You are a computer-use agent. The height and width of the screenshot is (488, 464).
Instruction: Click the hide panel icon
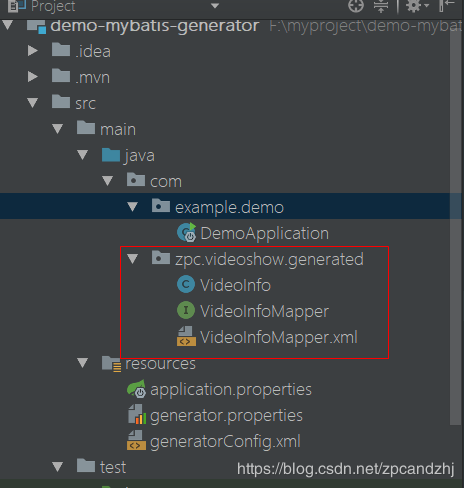446,6
